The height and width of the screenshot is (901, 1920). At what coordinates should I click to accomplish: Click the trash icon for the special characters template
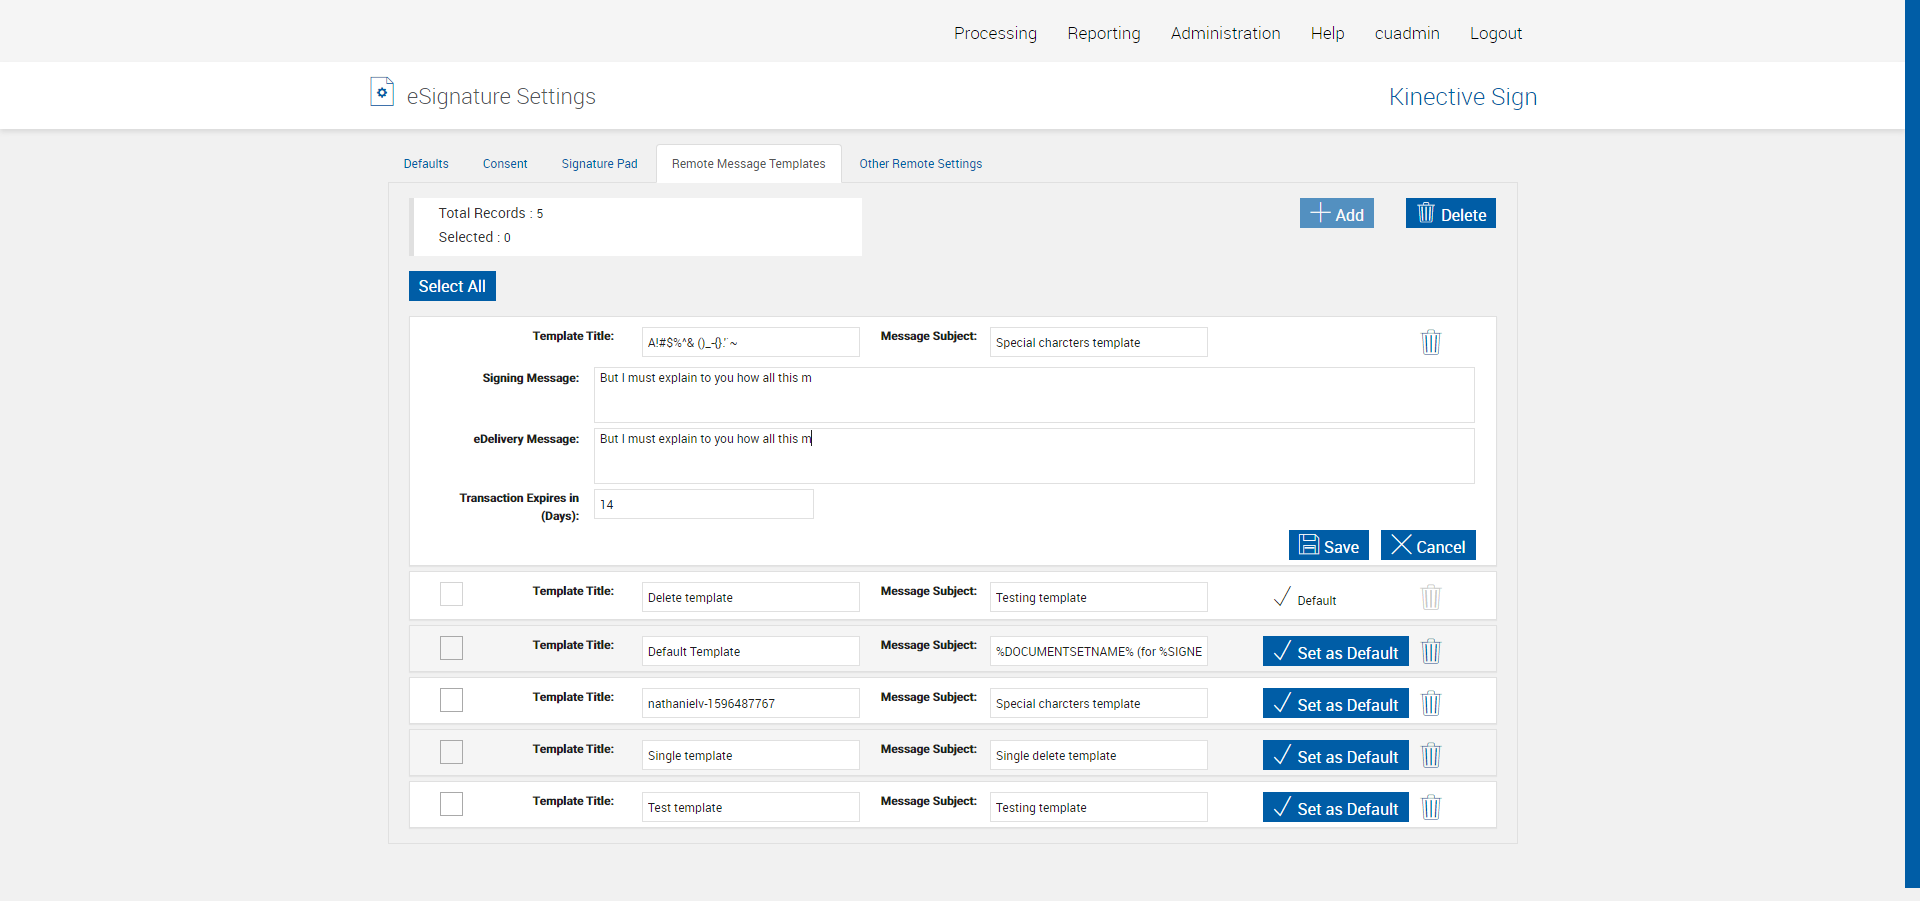point(1431,343)
